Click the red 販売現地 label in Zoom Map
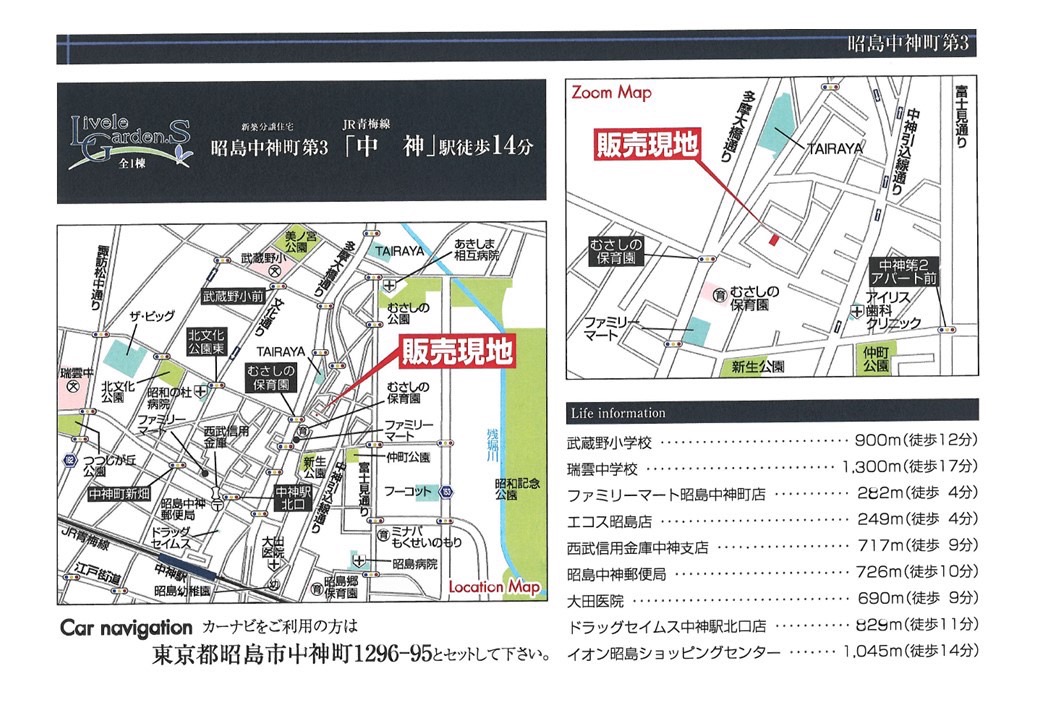1040x720 pixels. (x=647, y=145)
